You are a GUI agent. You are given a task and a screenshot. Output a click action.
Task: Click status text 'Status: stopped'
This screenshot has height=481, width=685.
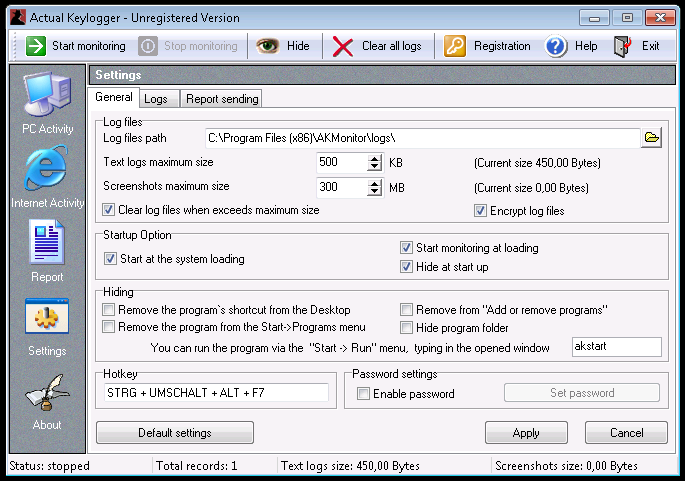pyautogui.click(x=49, y=466)
